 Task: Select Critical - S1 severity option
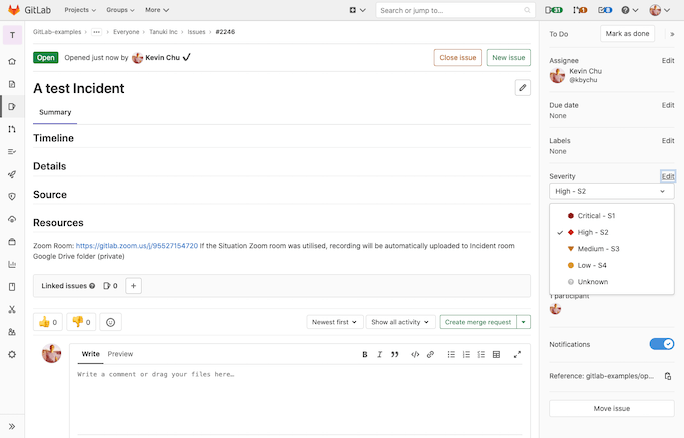point(596,215)
